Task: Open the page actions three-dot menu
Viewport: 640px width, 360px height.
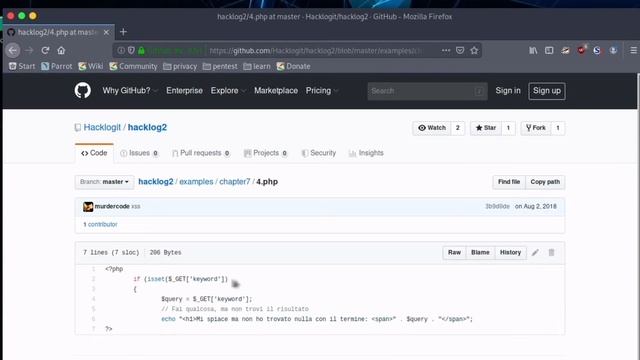Action: click(x=446, y=51)
